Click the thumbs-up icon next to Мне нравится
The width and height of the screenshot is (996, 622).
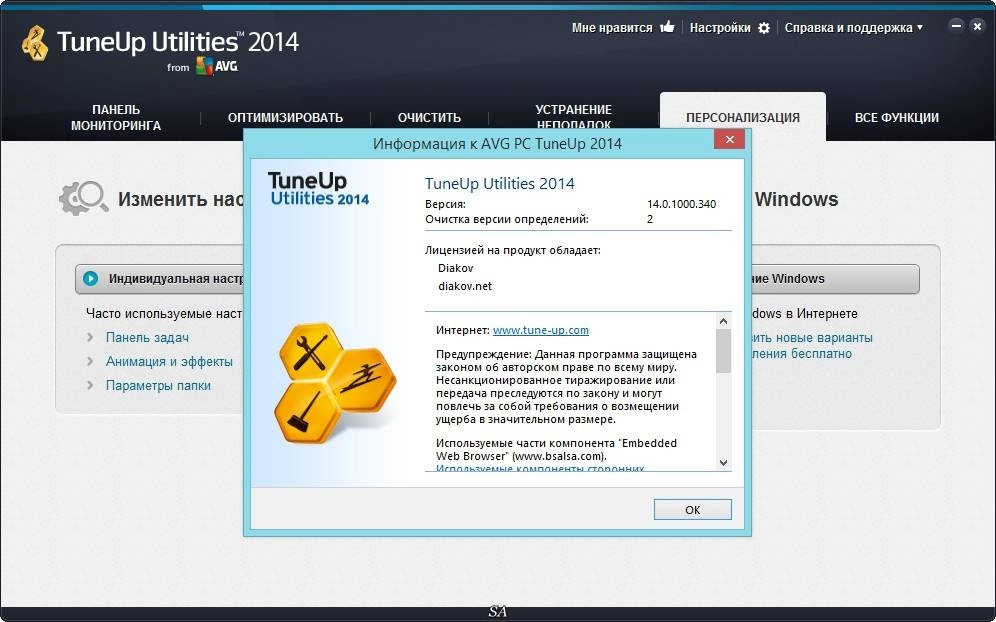click(667, 27)
